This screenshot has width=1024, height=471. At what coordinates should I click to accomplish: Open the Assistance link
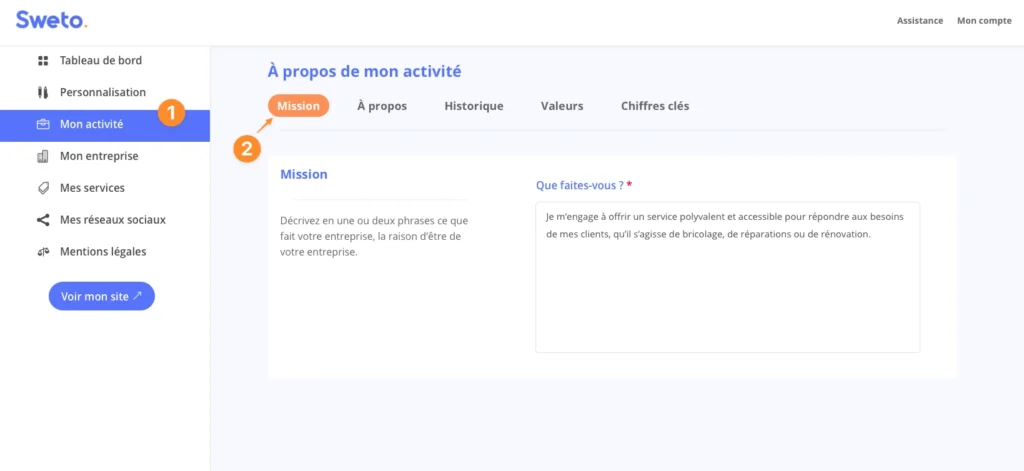[x=919, y=21]
